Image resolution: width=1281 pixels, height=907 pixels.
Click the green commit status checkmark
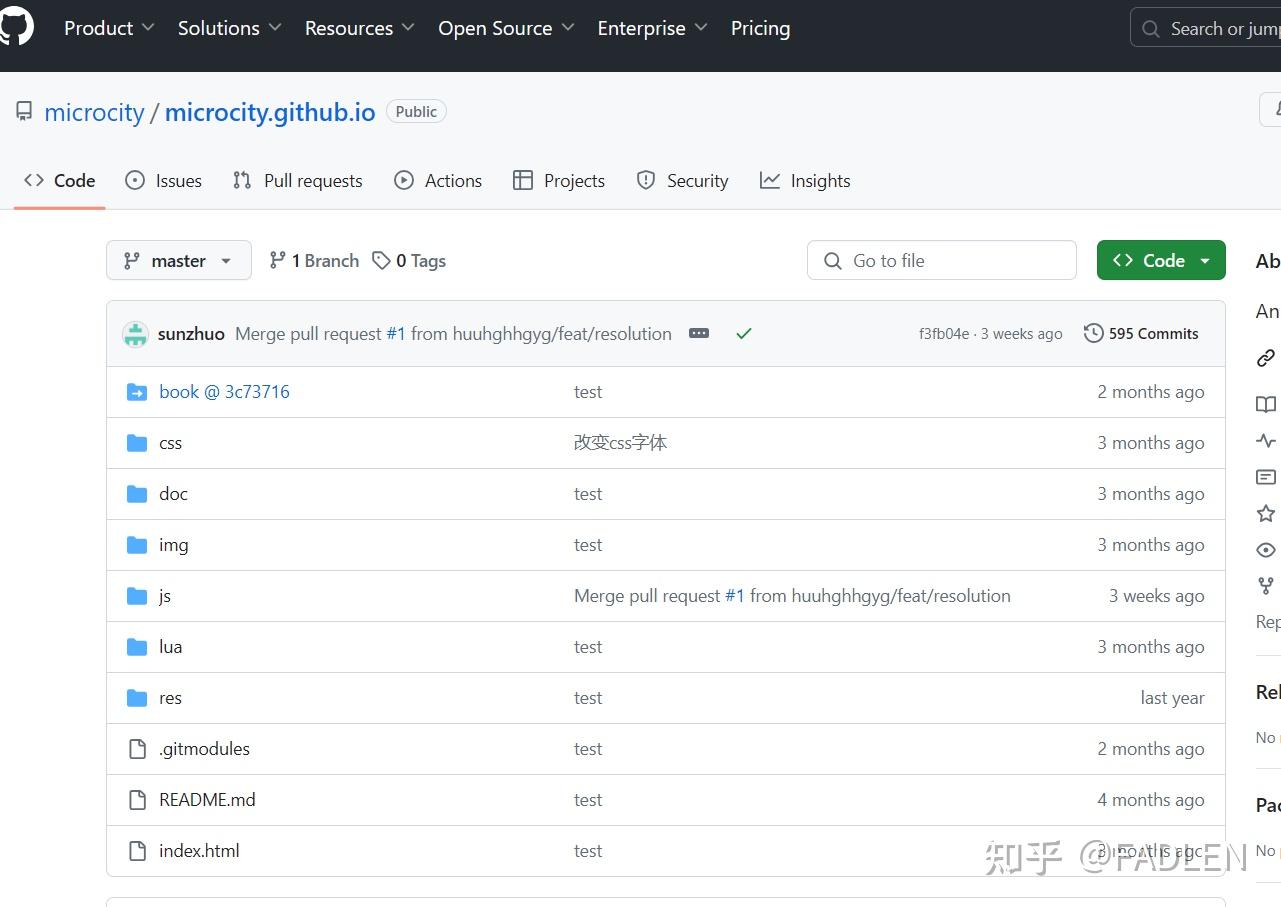pyautogui.click(x=743, y=334)
